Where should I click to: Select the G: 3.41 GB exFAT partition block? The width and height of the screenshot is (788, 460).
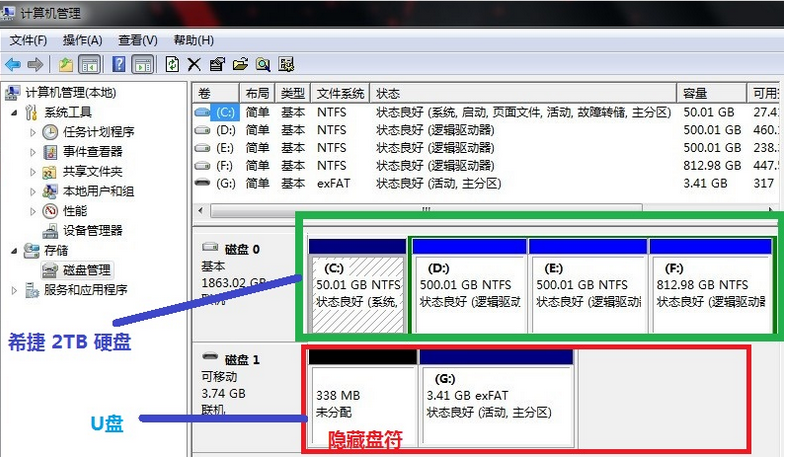coord(496,398)
